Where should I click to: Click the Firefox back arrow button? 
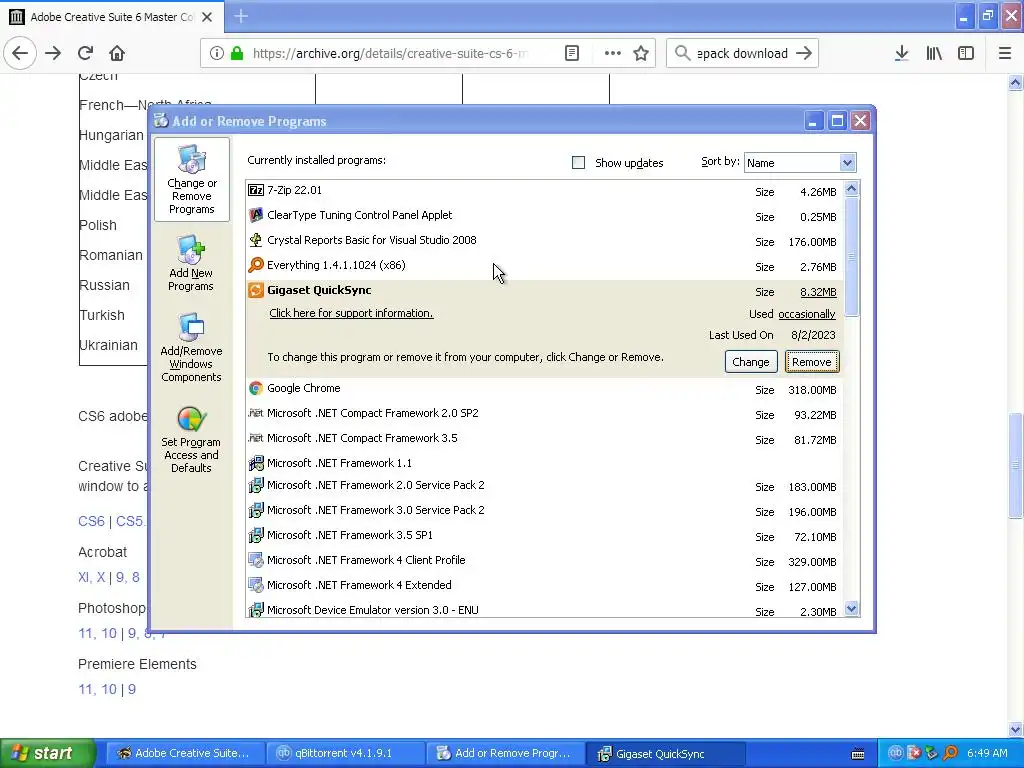point(20,53)
